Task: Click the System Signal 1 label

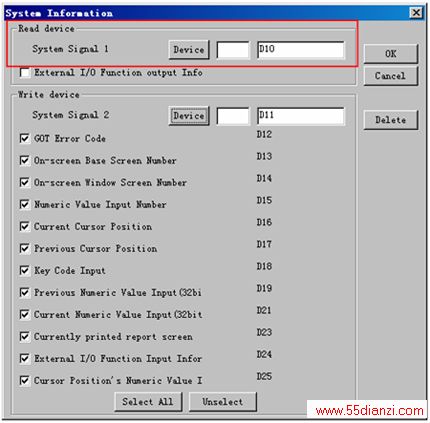Action: point(70,49)
